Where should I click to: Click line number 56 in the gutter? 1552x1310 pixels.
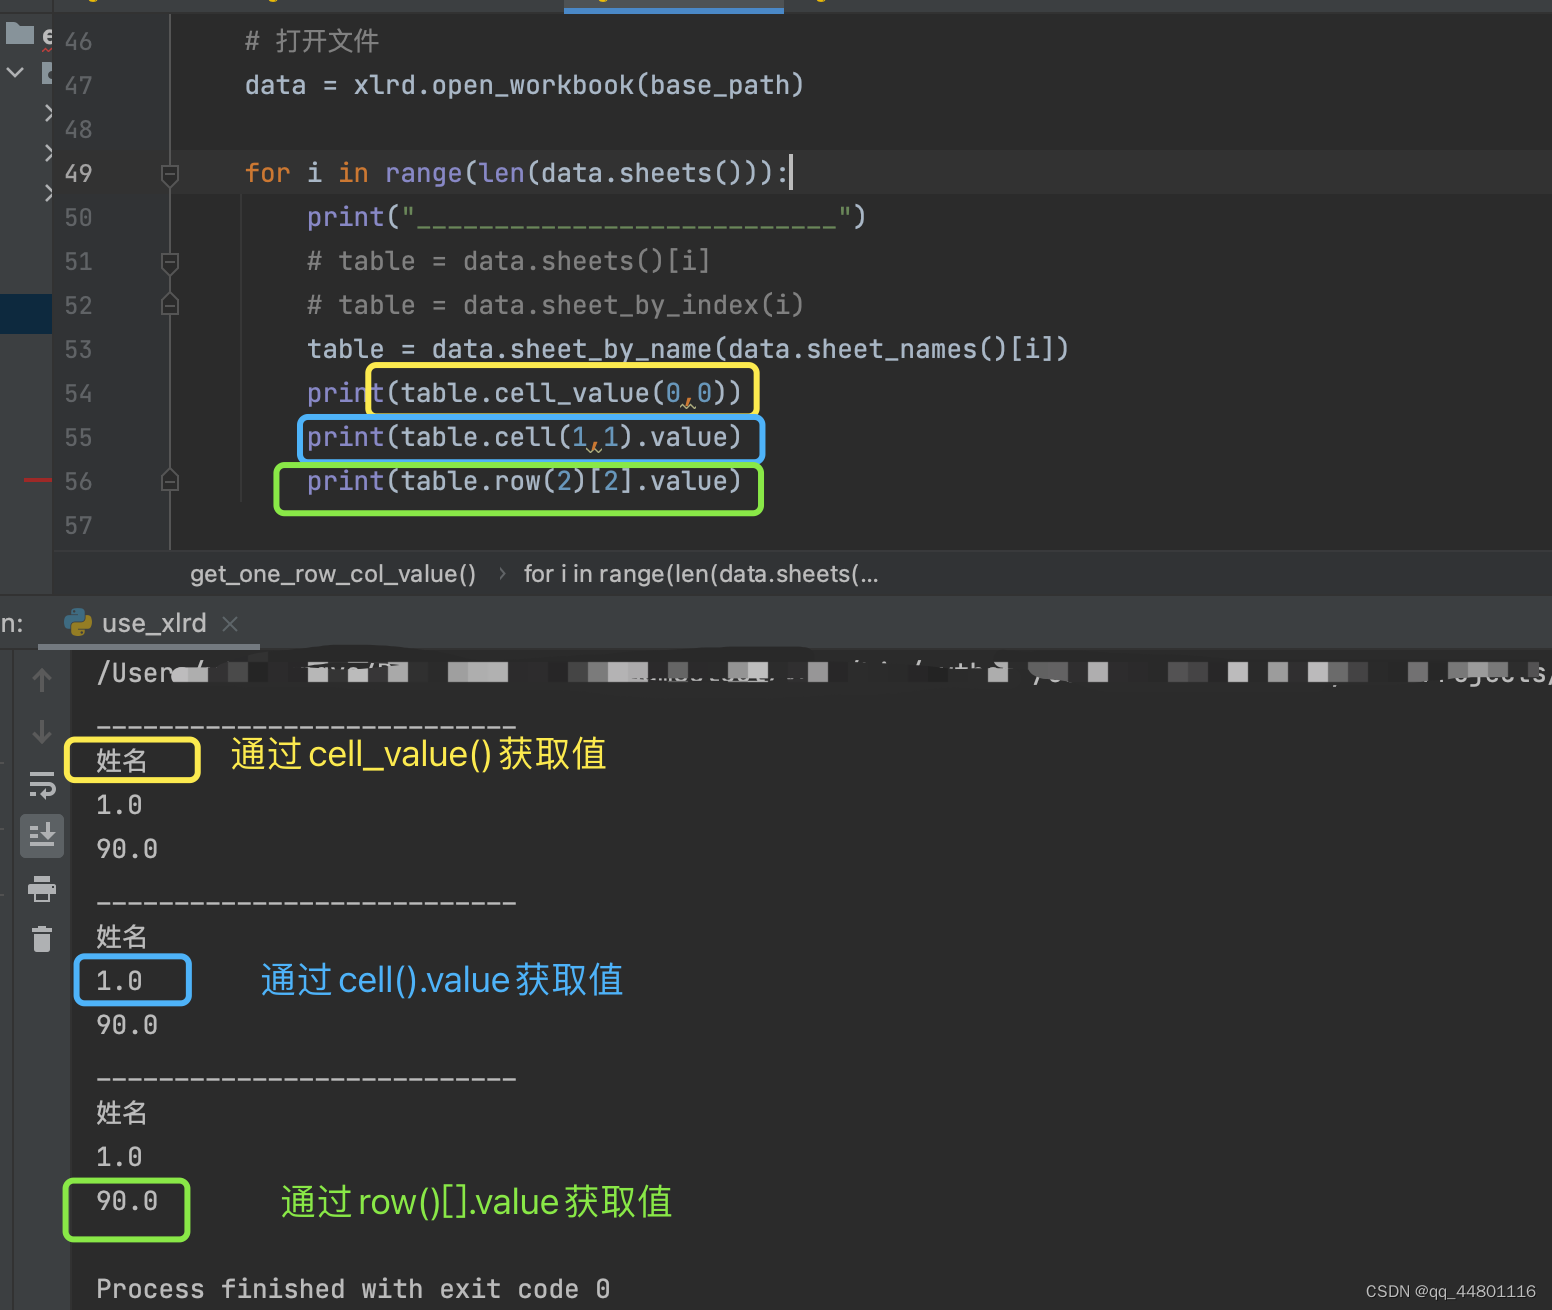[78, 481]
